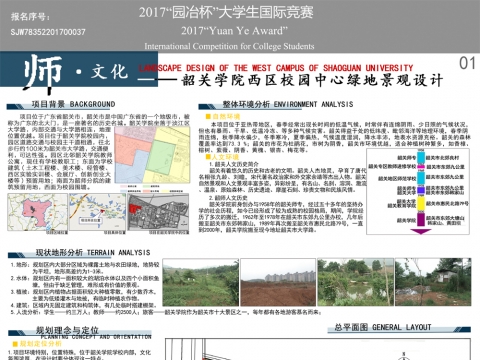Screen dimensions: 480x360
Task: Open the middle city road map thumbnail
Action: click(x=97, y=212)
